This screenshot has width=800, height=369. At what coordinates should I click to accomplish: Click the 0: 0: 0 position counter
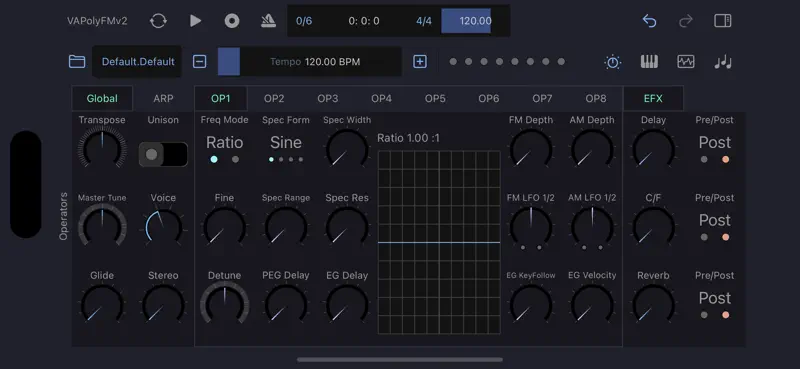364,21
